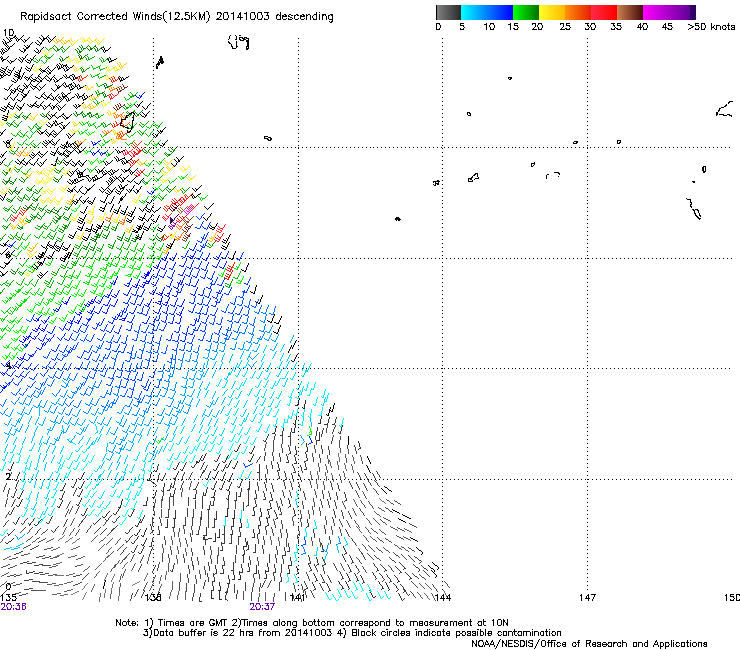Click the '10' latitude label at top left
Viewport: 740px width, 650px height.
coord(9,33)
